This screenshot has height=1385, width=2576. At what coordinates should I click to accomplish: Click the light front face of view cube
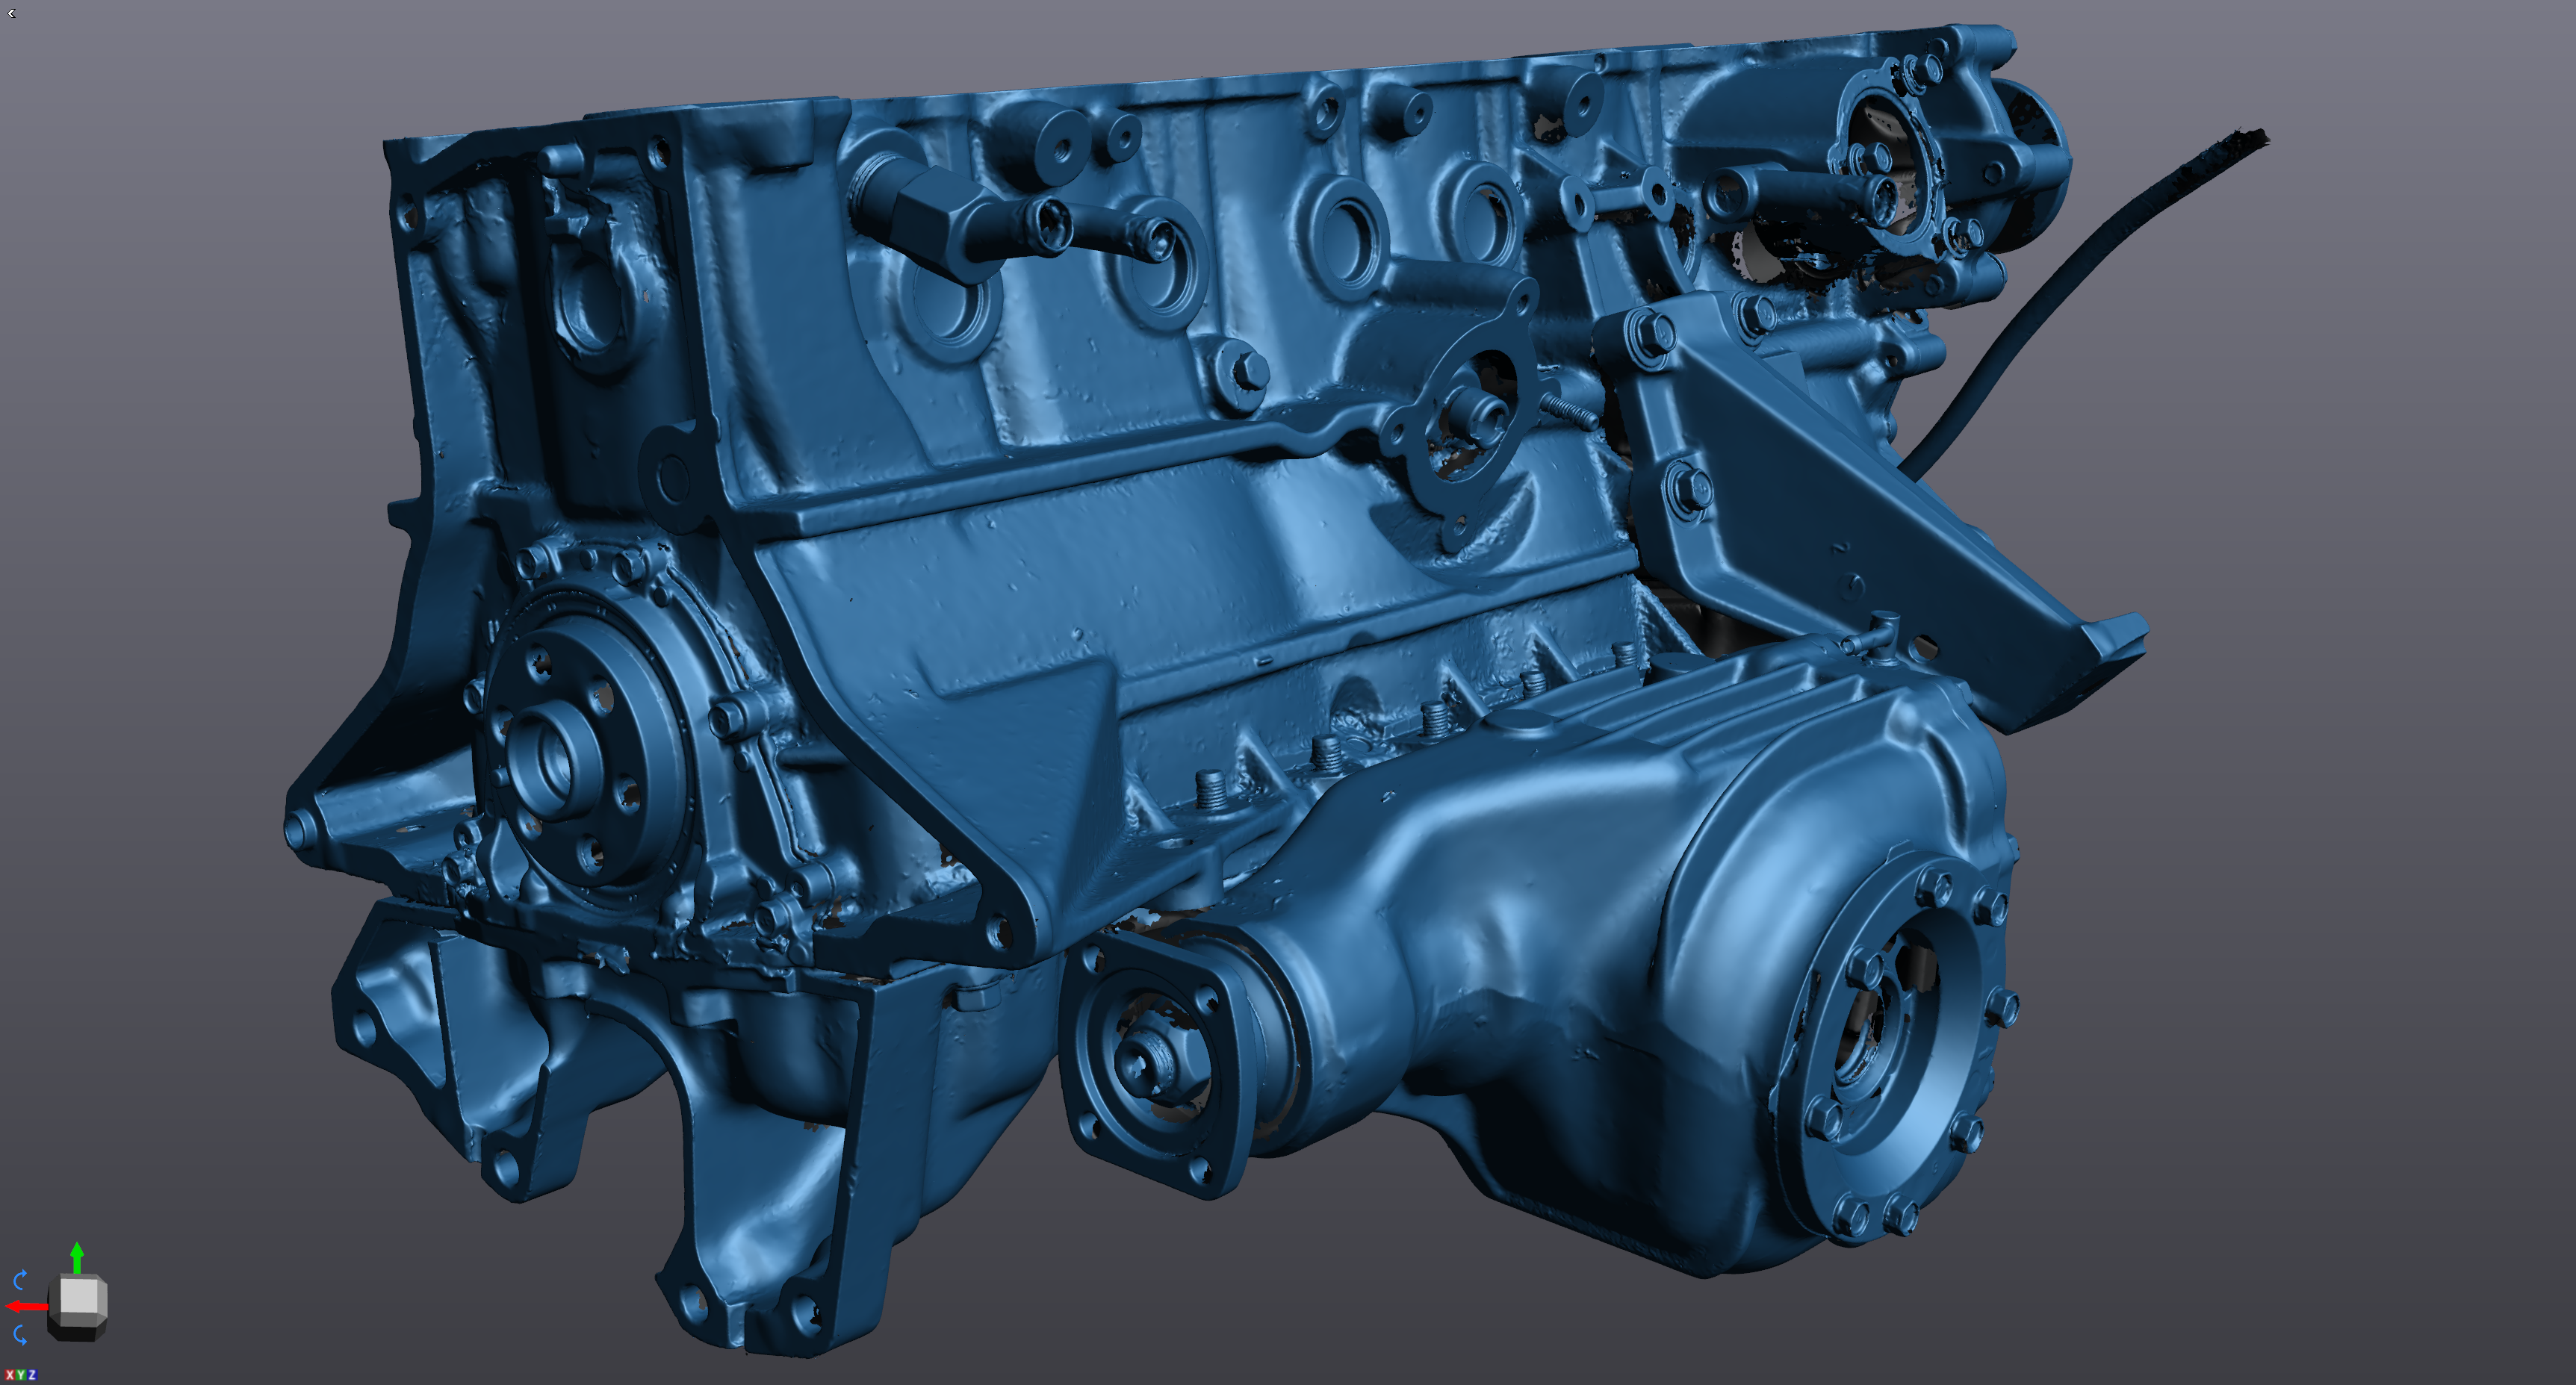pyautogui.click(x=79, y=1296)
